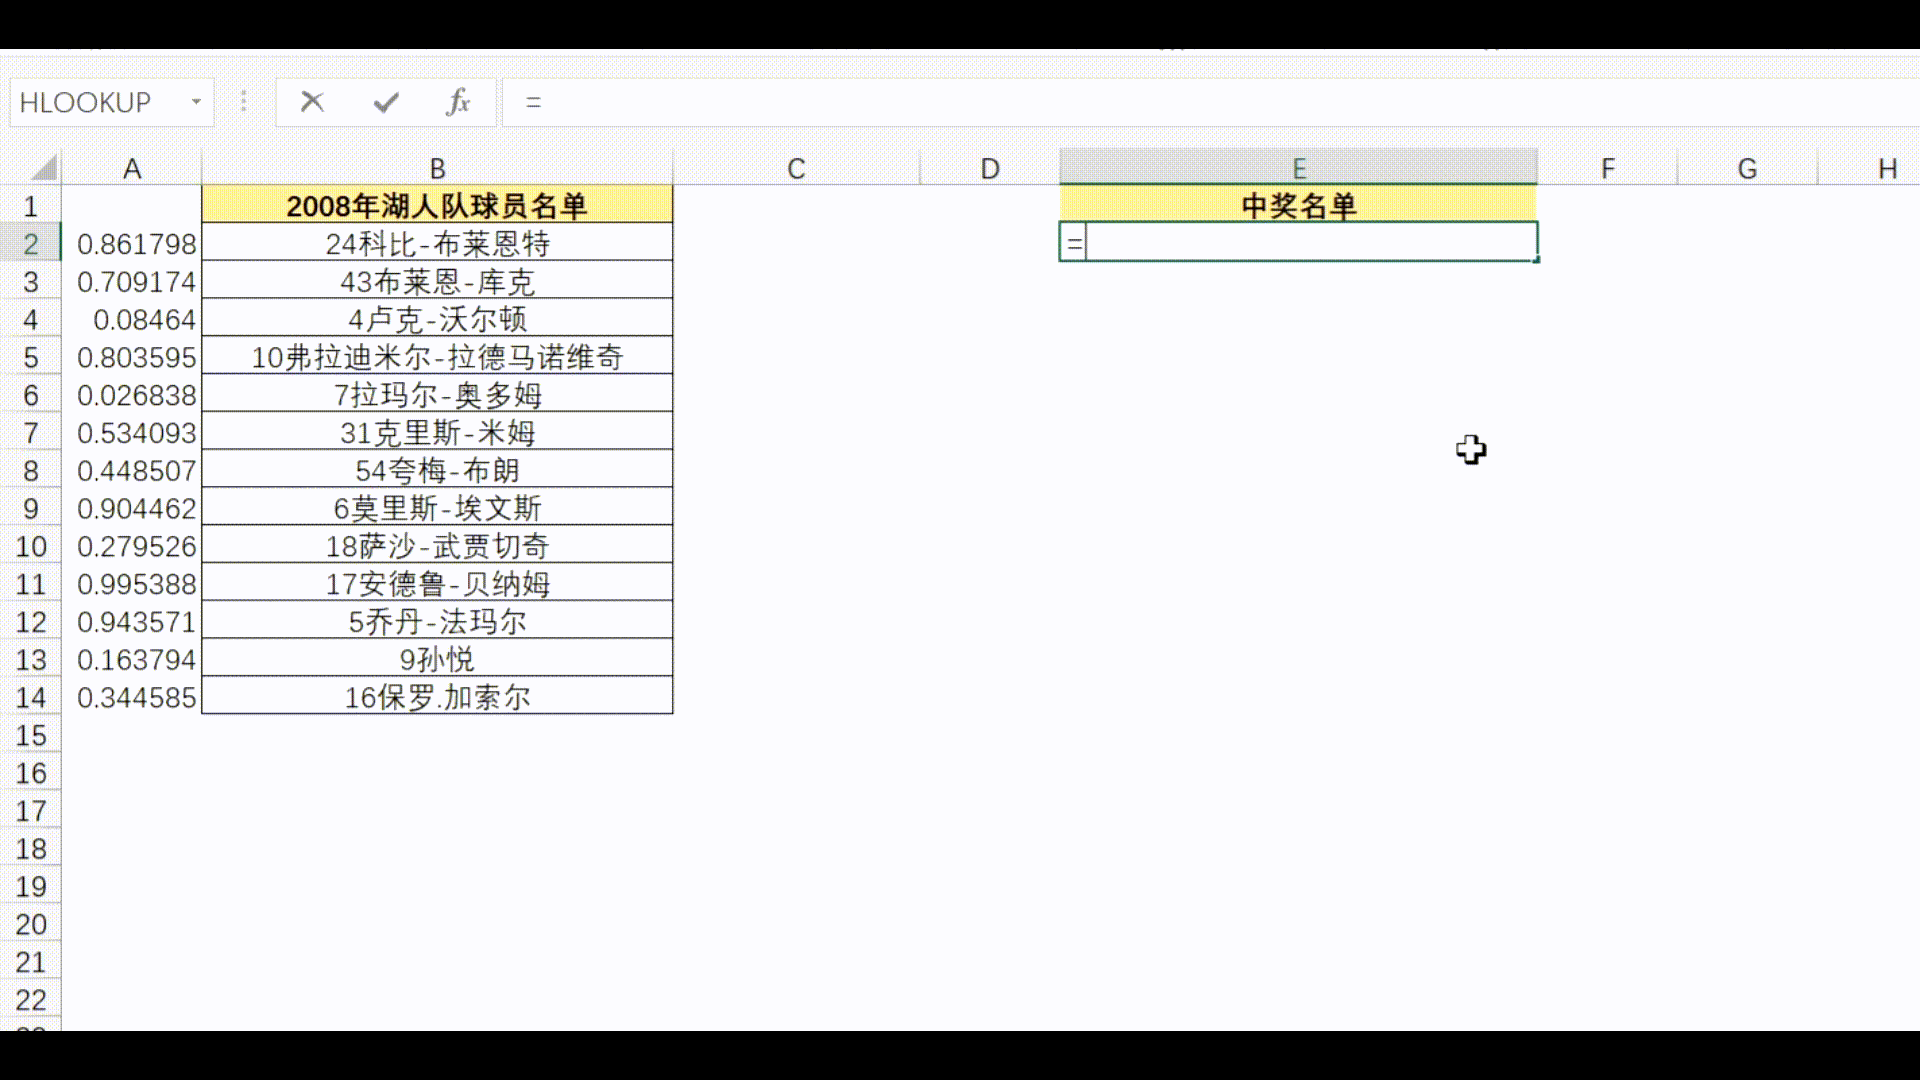Select random value 0.08464
The height and width of the screenshot is (1080, 1920).
coord(132,319)
